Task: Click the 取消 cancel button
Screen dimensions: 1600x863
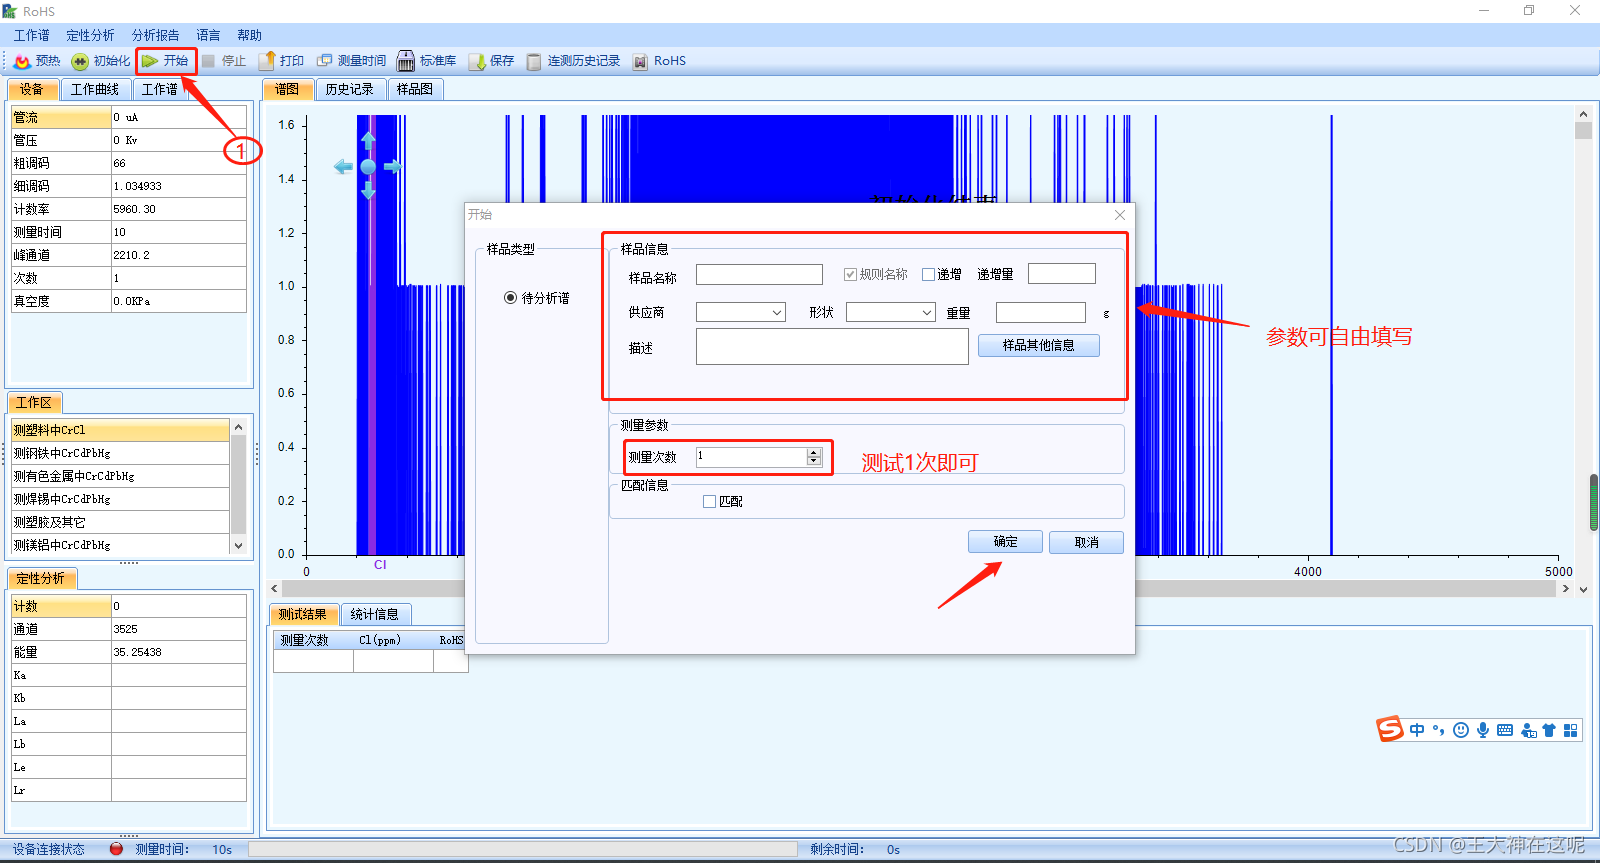Action: [x=1086, y=542]
